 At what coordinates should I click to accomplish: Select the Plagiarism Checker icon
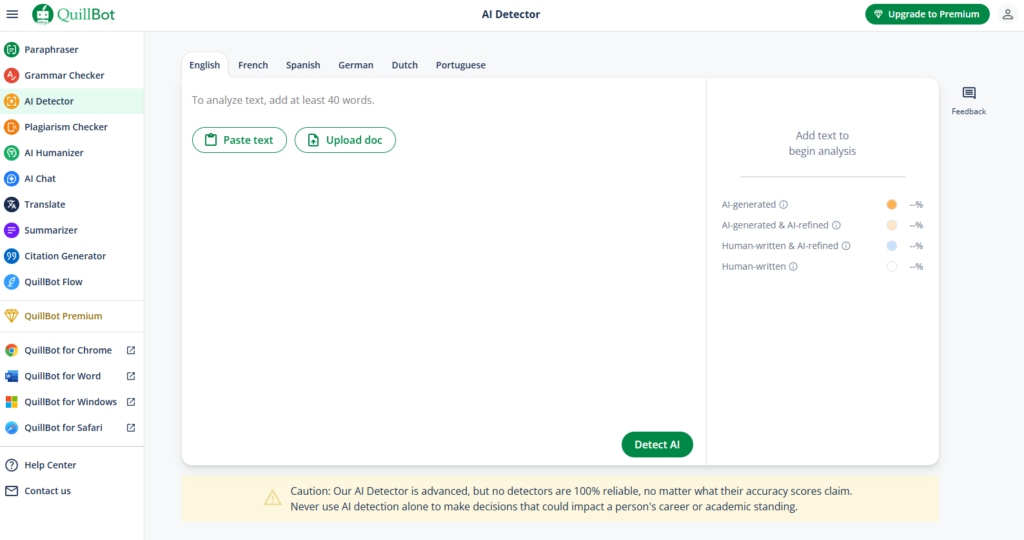[12, 127]
